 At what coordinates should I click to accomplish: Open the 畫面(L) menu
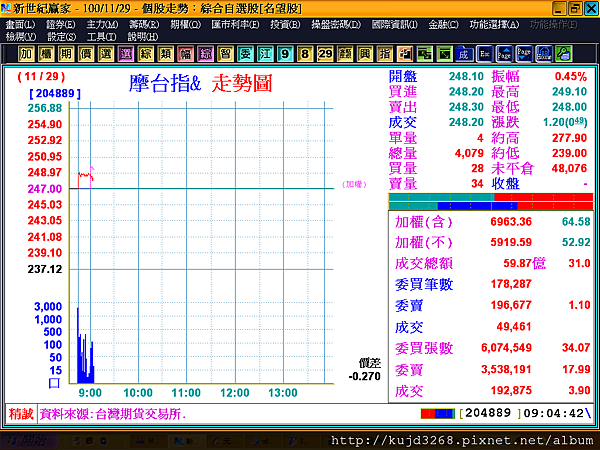click(20, 25)
